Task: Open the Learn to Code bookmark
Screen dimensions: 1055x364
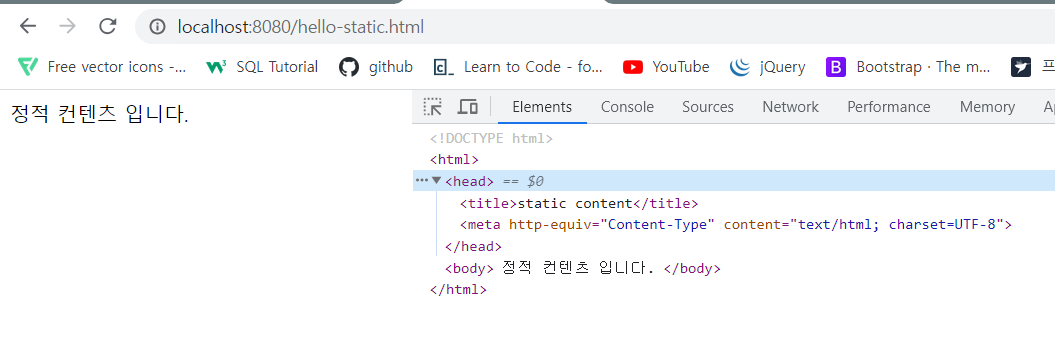Action: pos(518,67)
